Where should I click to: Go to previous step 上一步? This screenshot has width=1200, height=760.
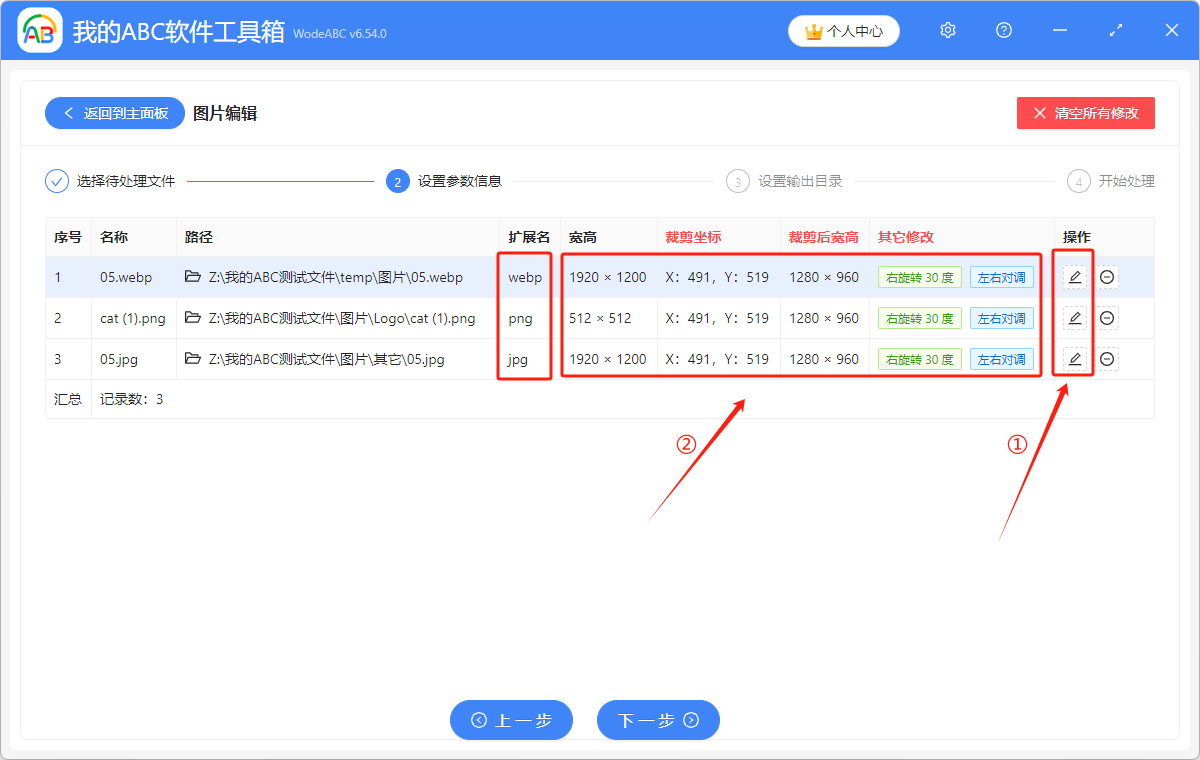tap(511, 720)
